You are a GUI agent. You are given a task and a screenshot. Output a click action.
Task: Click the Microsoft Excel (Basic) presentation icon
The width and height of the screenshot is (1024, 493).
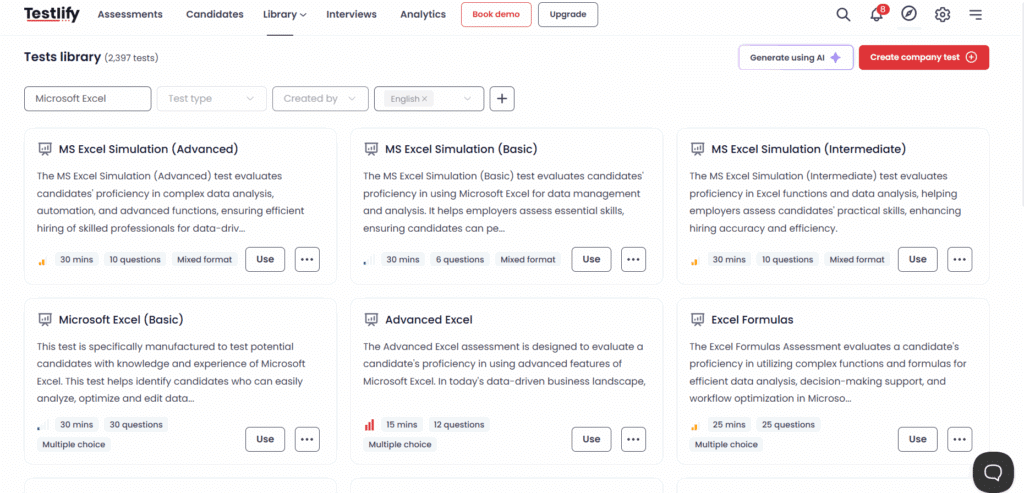[44, 319]
